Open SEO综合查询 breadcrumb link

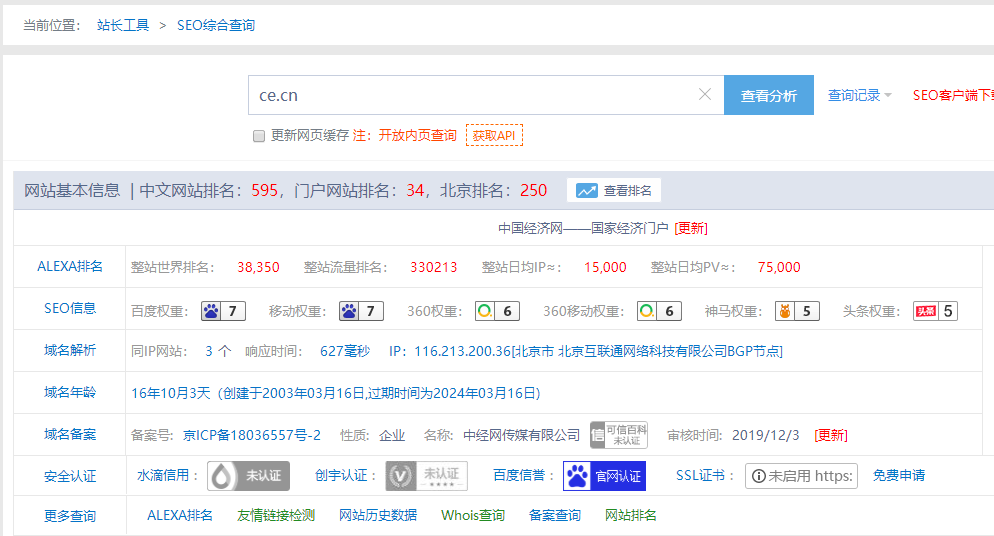click(x=216, y=25)
